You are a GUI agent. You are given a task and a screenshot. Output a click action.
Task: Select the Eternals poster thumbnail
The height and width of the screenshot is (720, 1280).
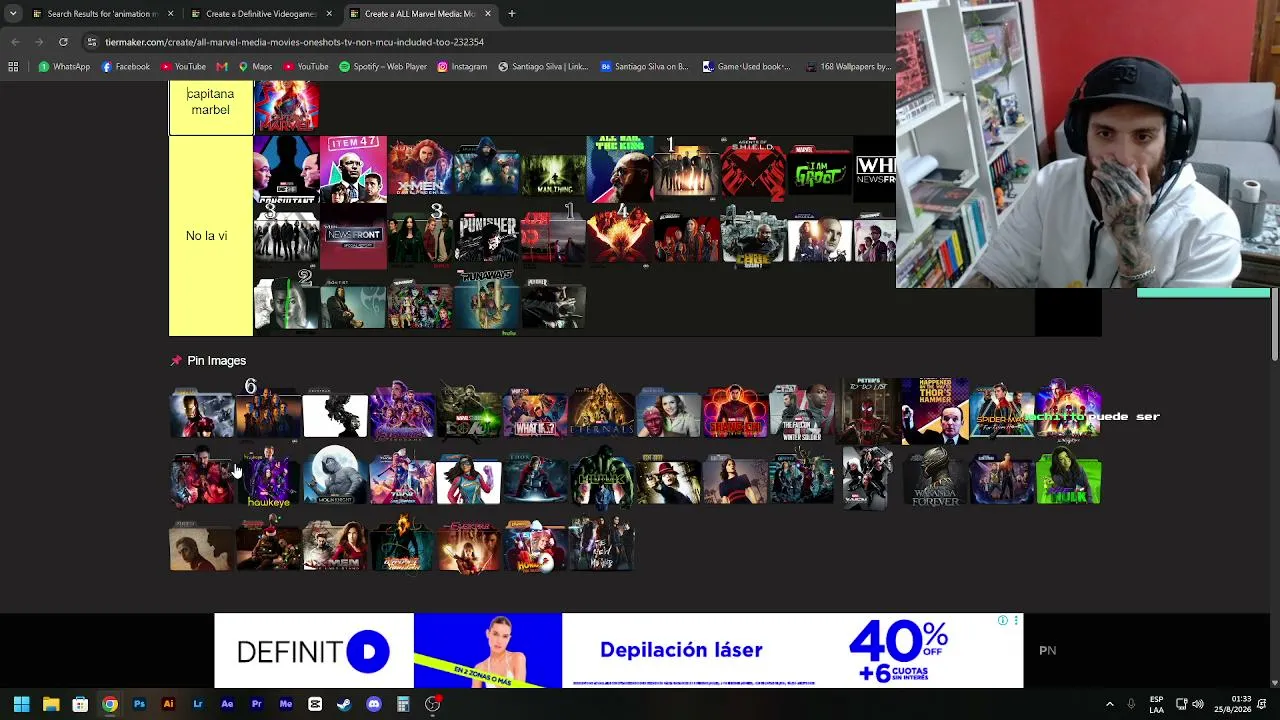[602, 411]
